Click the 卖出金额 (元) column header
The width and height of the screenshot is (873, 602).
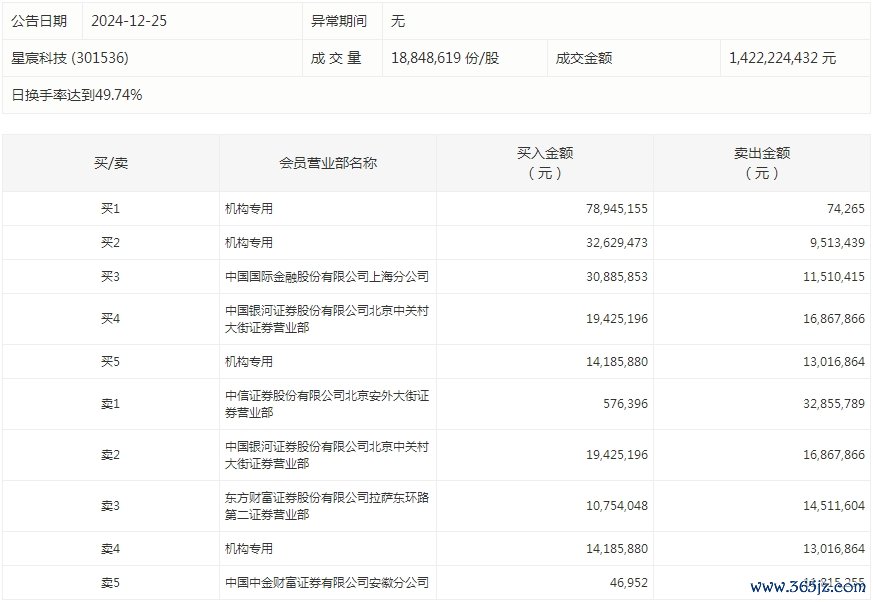(762, 163)
